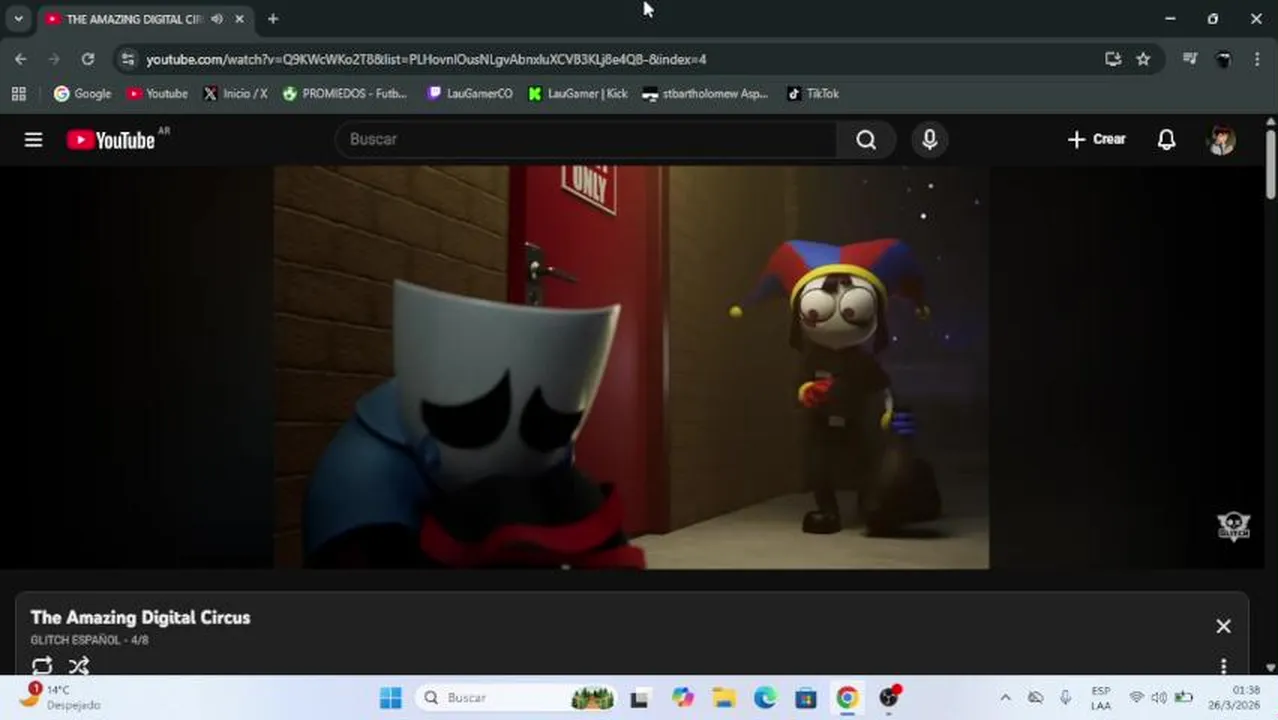Open the PROMIEDOS bookmark
Screen dimensions: 1278x720
345,93
